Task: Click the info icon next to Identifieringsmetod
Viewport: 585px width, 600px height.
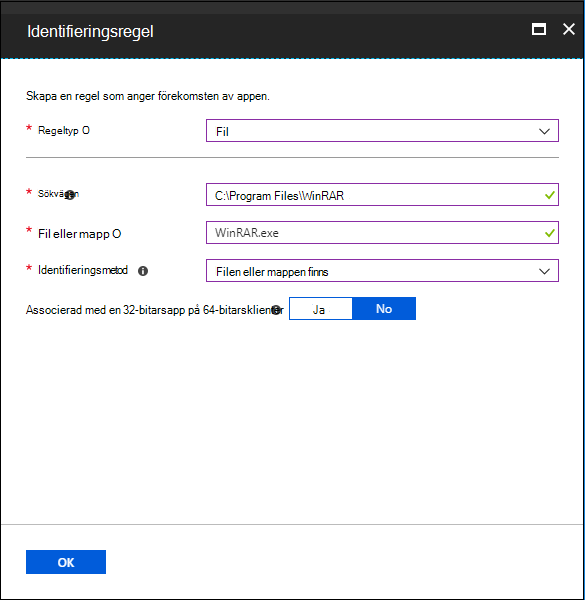Action: (x=143, y=271)
